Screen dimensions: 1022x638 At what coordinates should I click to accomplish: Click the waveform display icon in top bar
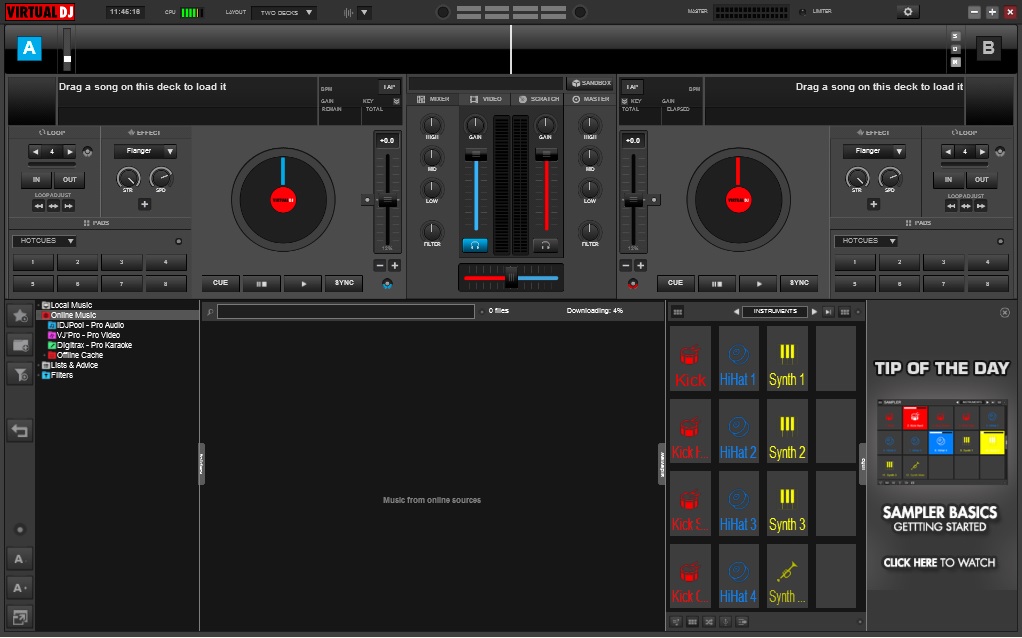click(x=349, y=12)
